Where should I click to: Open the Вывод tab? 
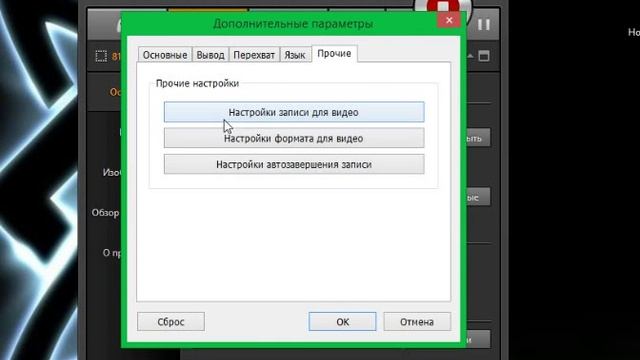210,55
